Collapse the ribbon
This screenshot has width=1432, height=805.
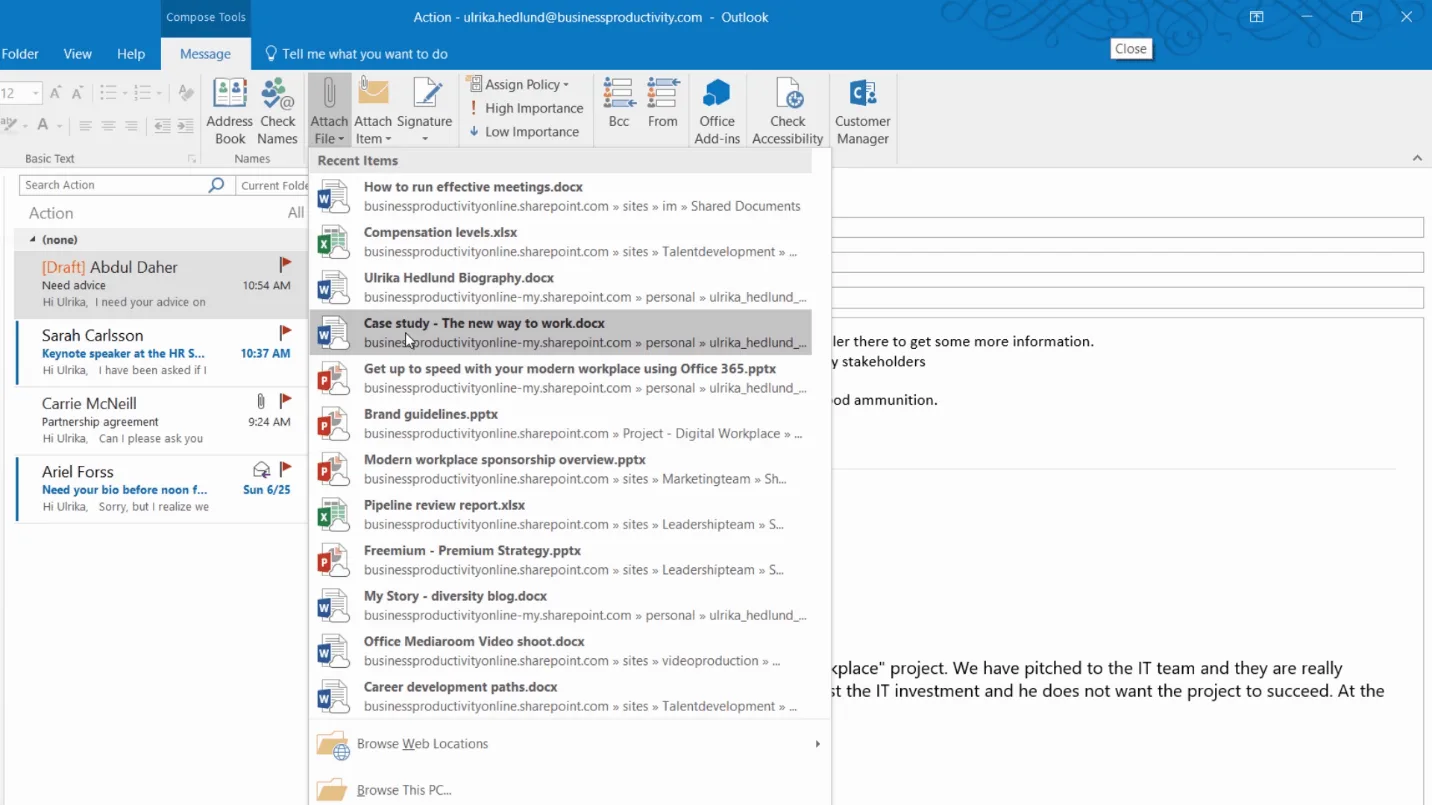click(1417, 158)
